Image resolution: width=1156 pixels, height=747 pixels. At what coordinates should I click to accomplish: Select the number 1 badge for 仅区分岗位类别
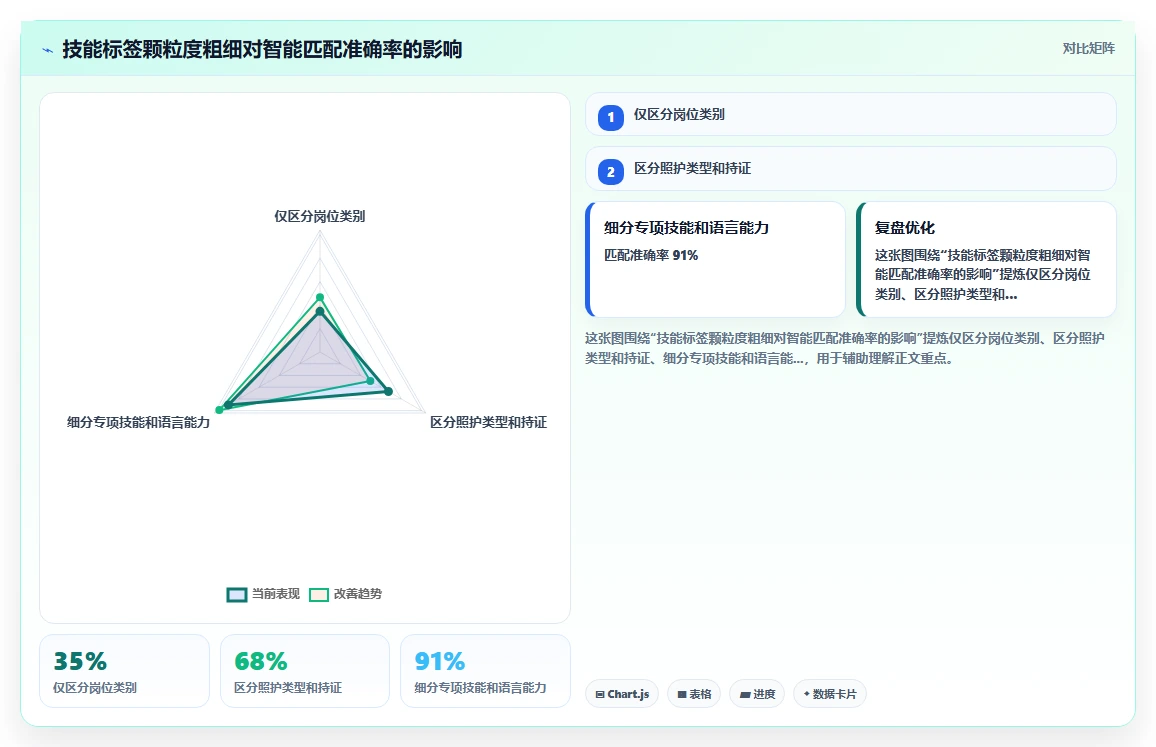point(610,117)
